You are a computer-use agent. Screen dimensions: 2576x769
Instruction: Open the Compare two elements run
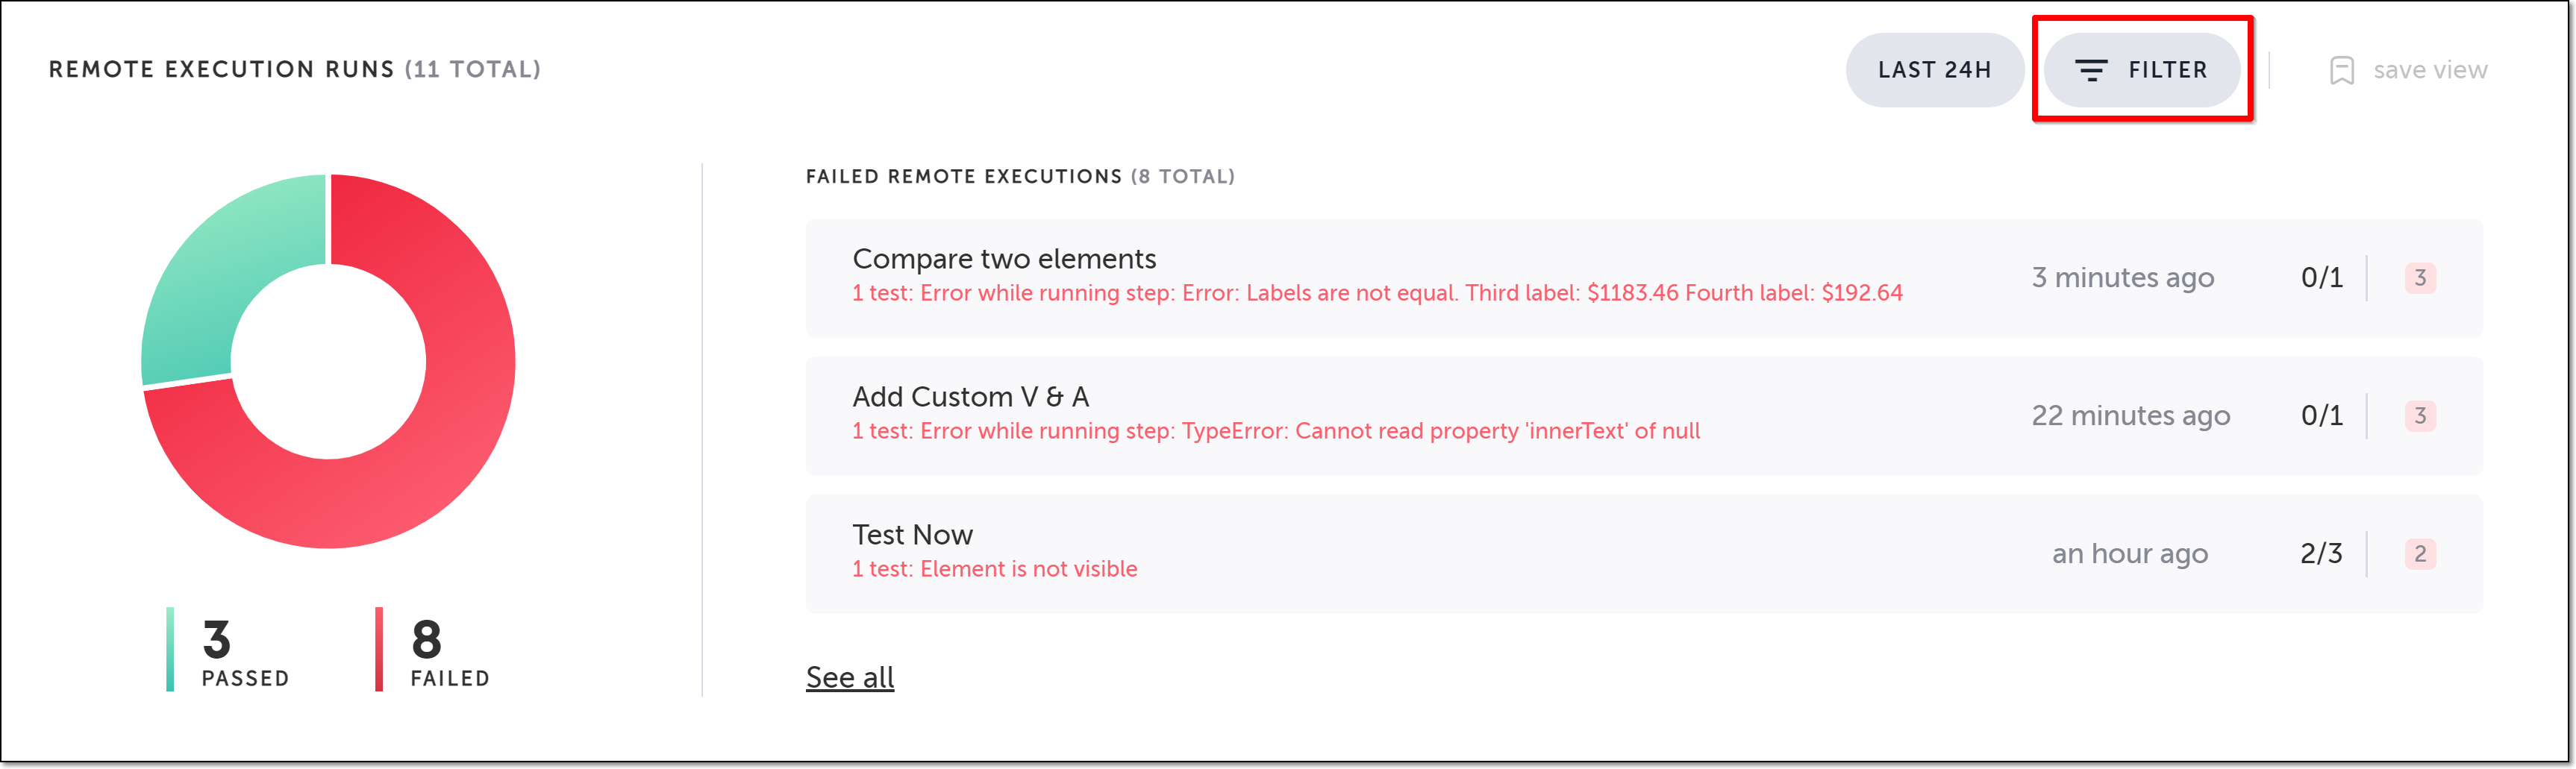point(1004,259)
